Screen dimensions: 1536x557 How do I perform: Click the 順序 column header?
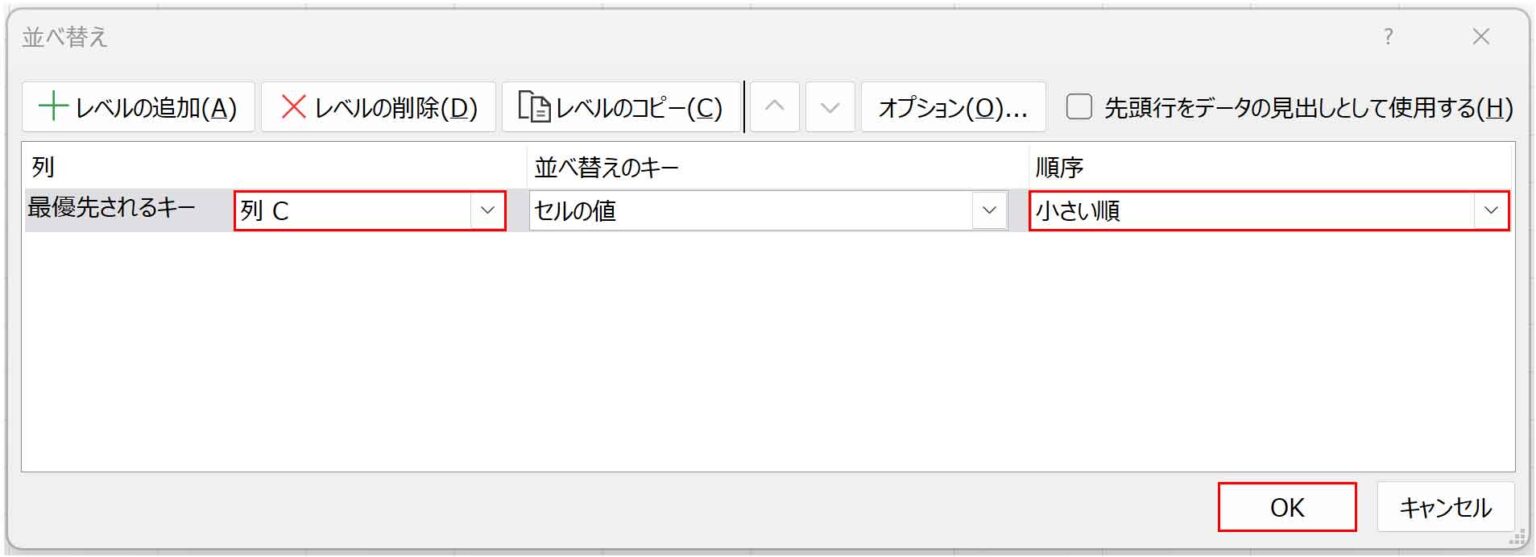click(1058, 166)
